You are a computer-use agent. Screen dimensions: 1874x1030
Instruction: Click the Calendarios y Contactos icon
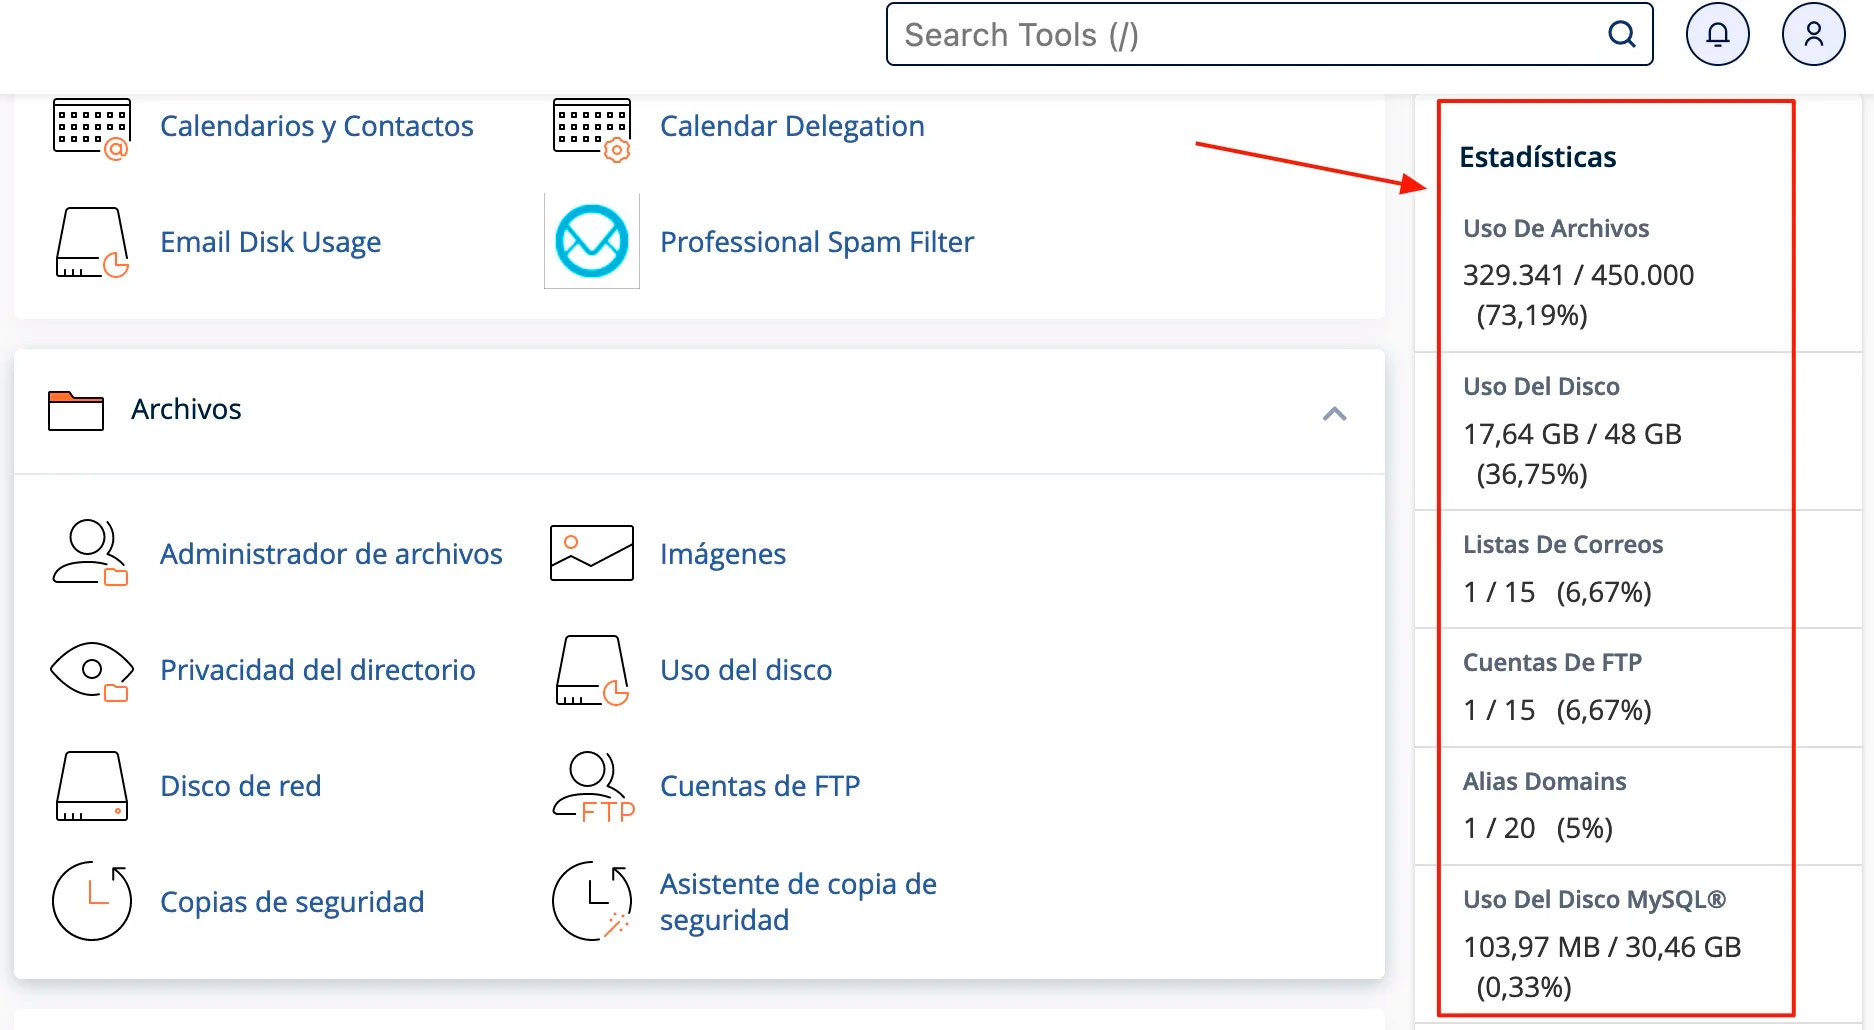tap(91, 128)
